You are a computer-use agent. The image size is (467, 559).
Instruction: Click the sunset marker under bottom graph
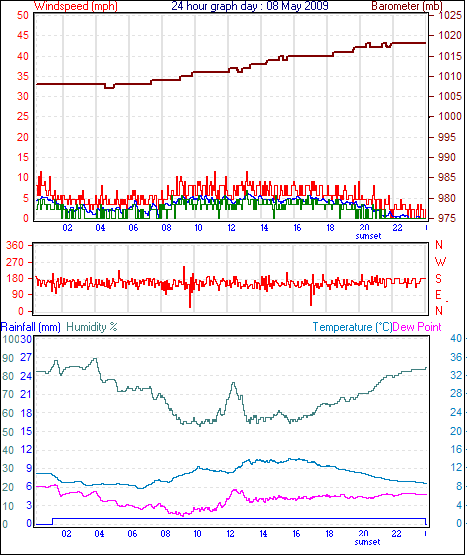pyautogui.click(x=367, y=542)
